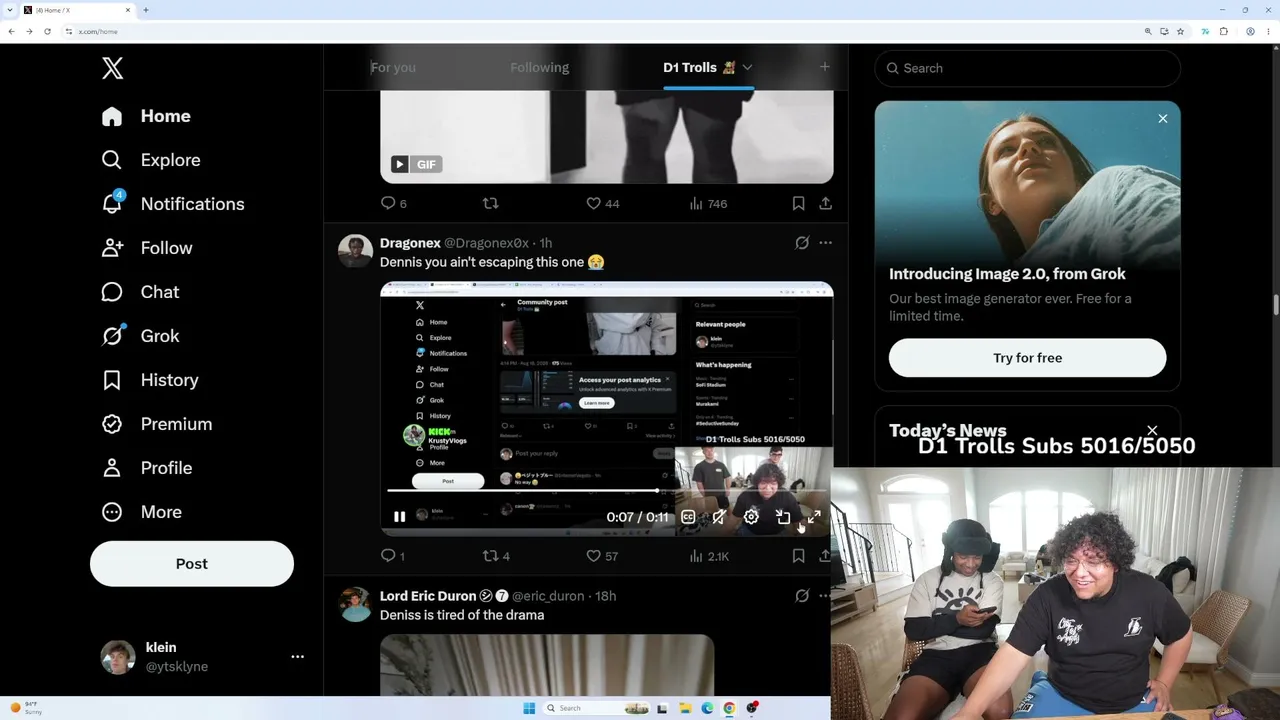Viewport: 1280px width, 720px height.
Task: Open Notifications with the bell icon
Action: click(x=112, y=203)
